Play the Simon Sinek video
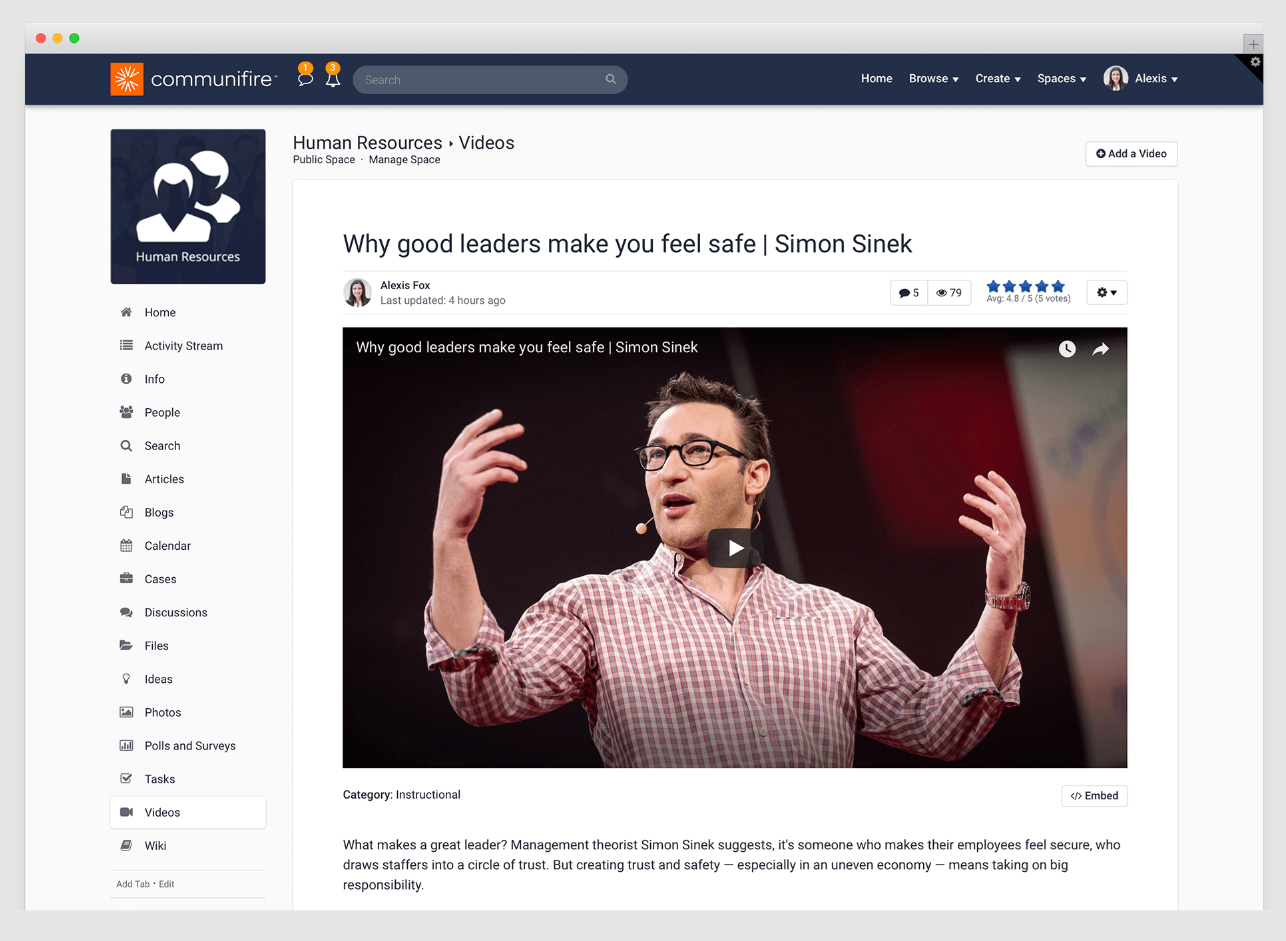The width and height of the screenshot is (1286, 941). pos(735,548)
